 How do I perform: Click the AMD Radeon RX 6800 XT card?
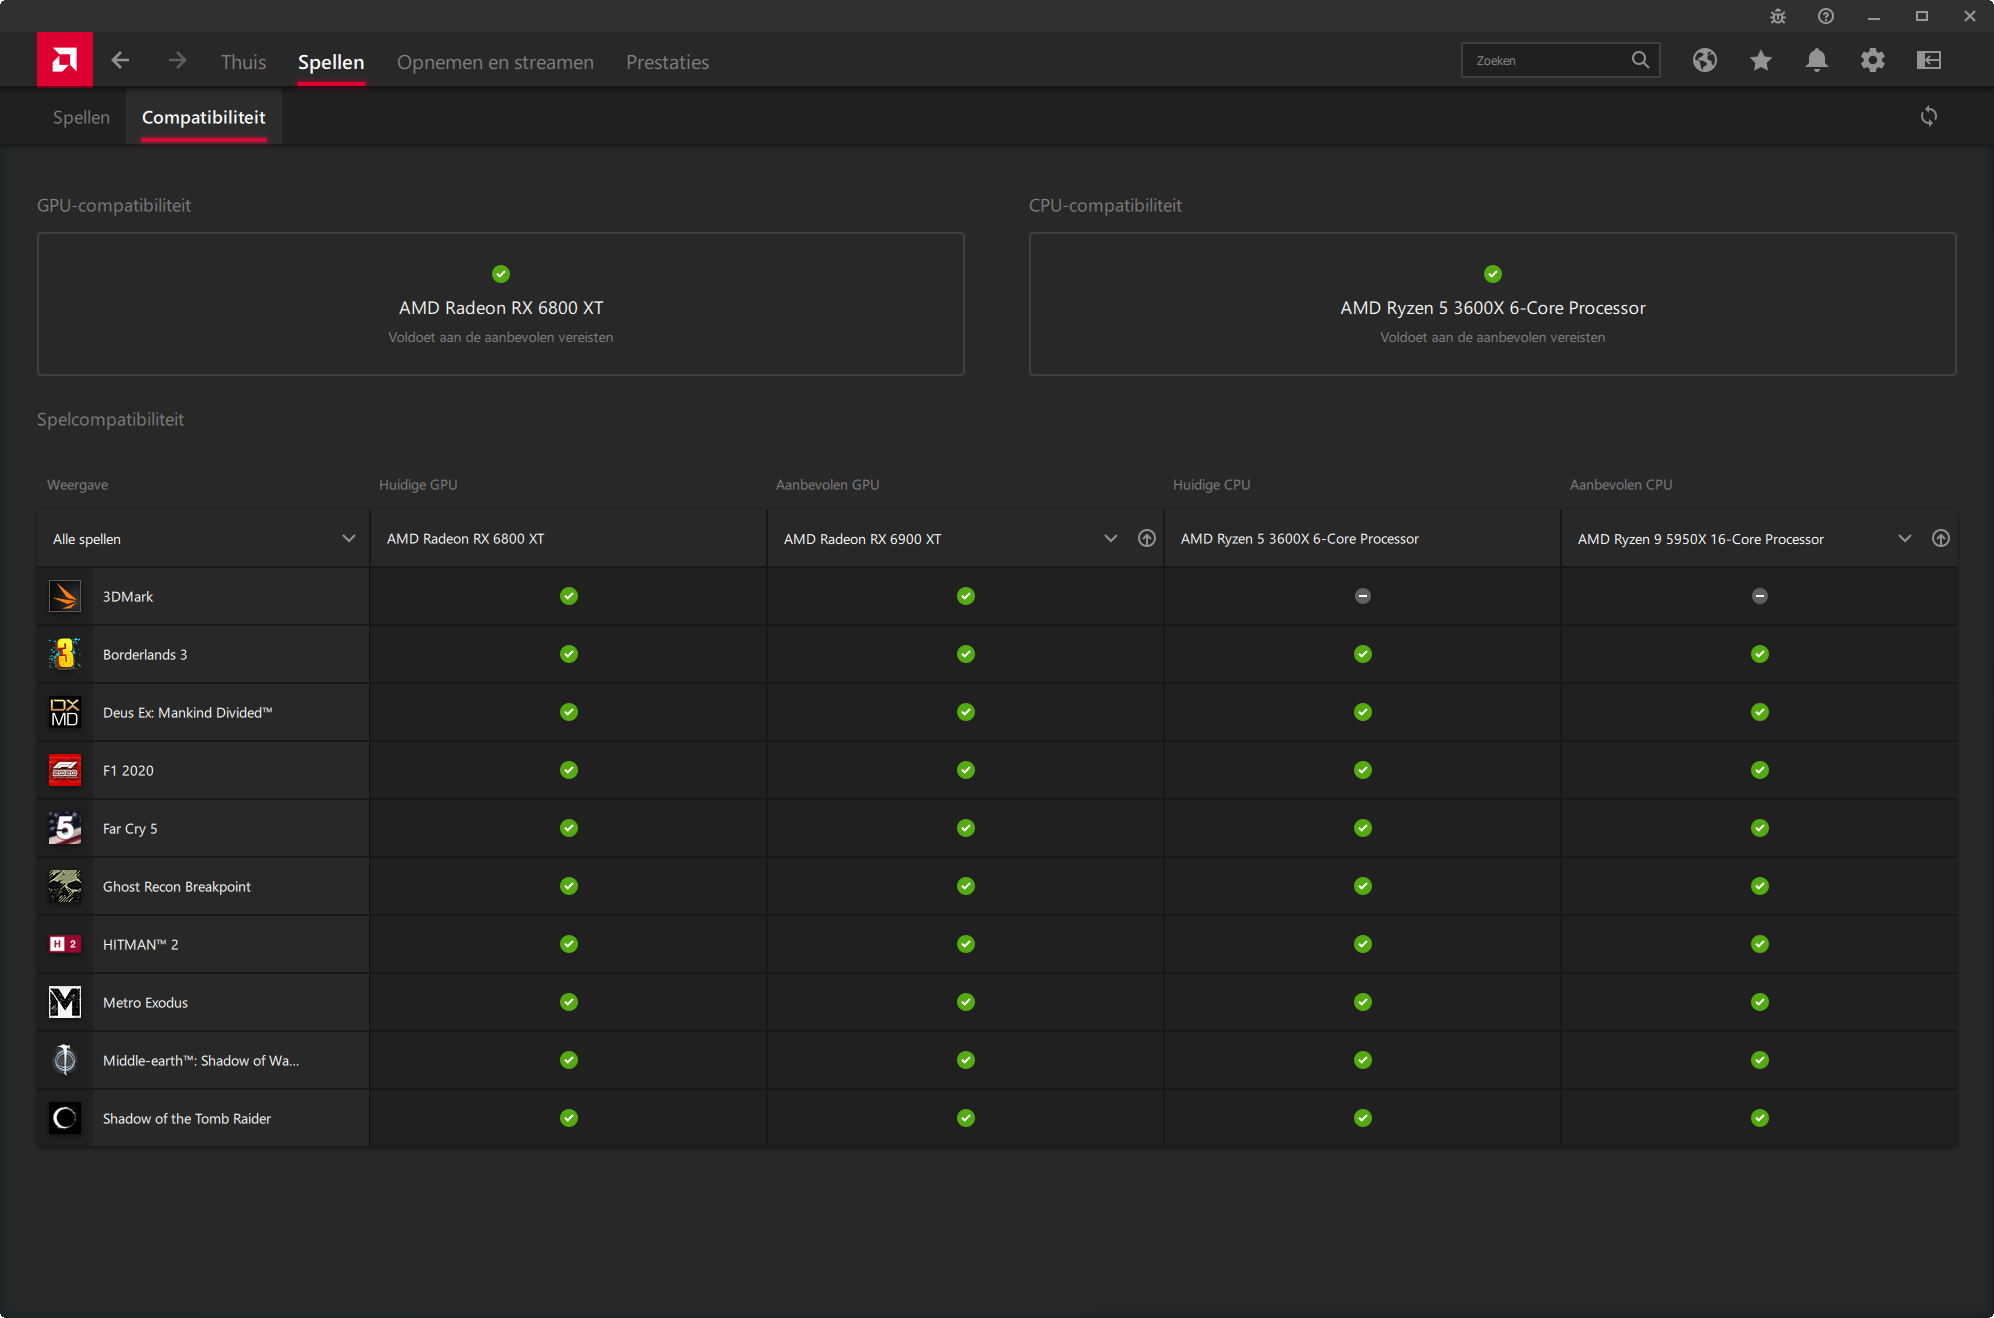(x=501, y=304)
